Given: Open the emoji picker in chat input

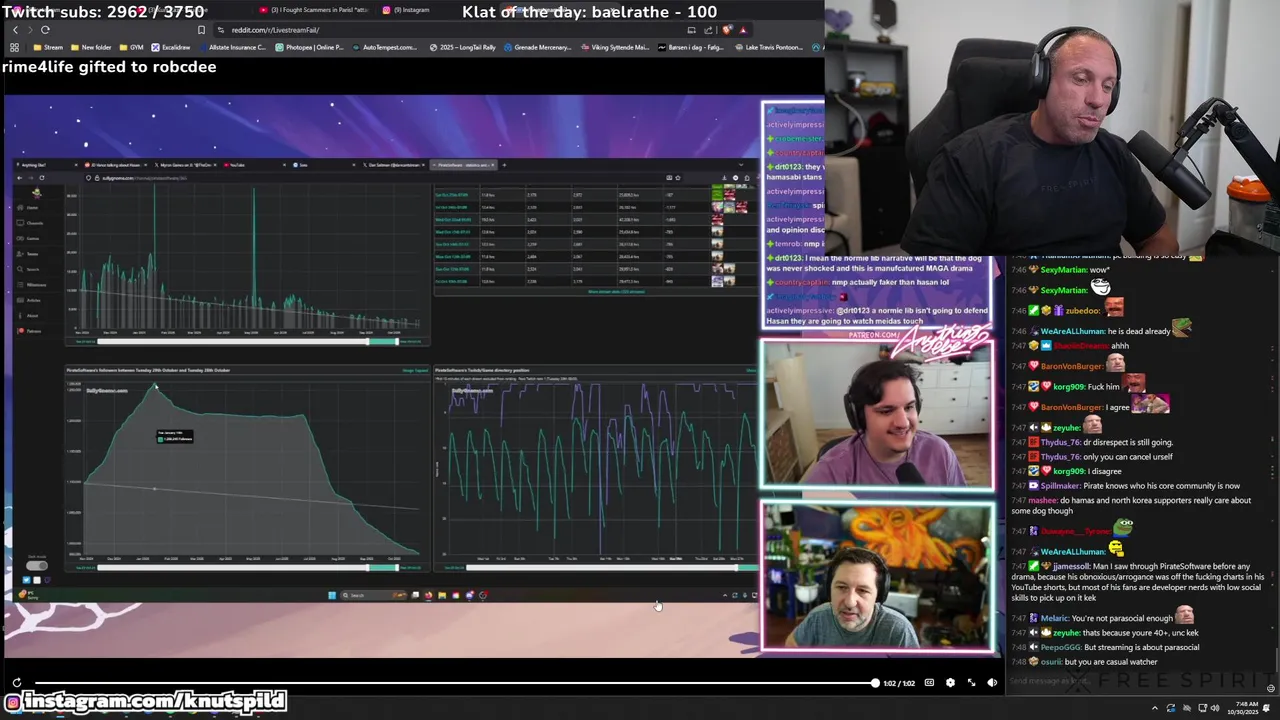Looking at the screenshot, I should point(1271,688).
